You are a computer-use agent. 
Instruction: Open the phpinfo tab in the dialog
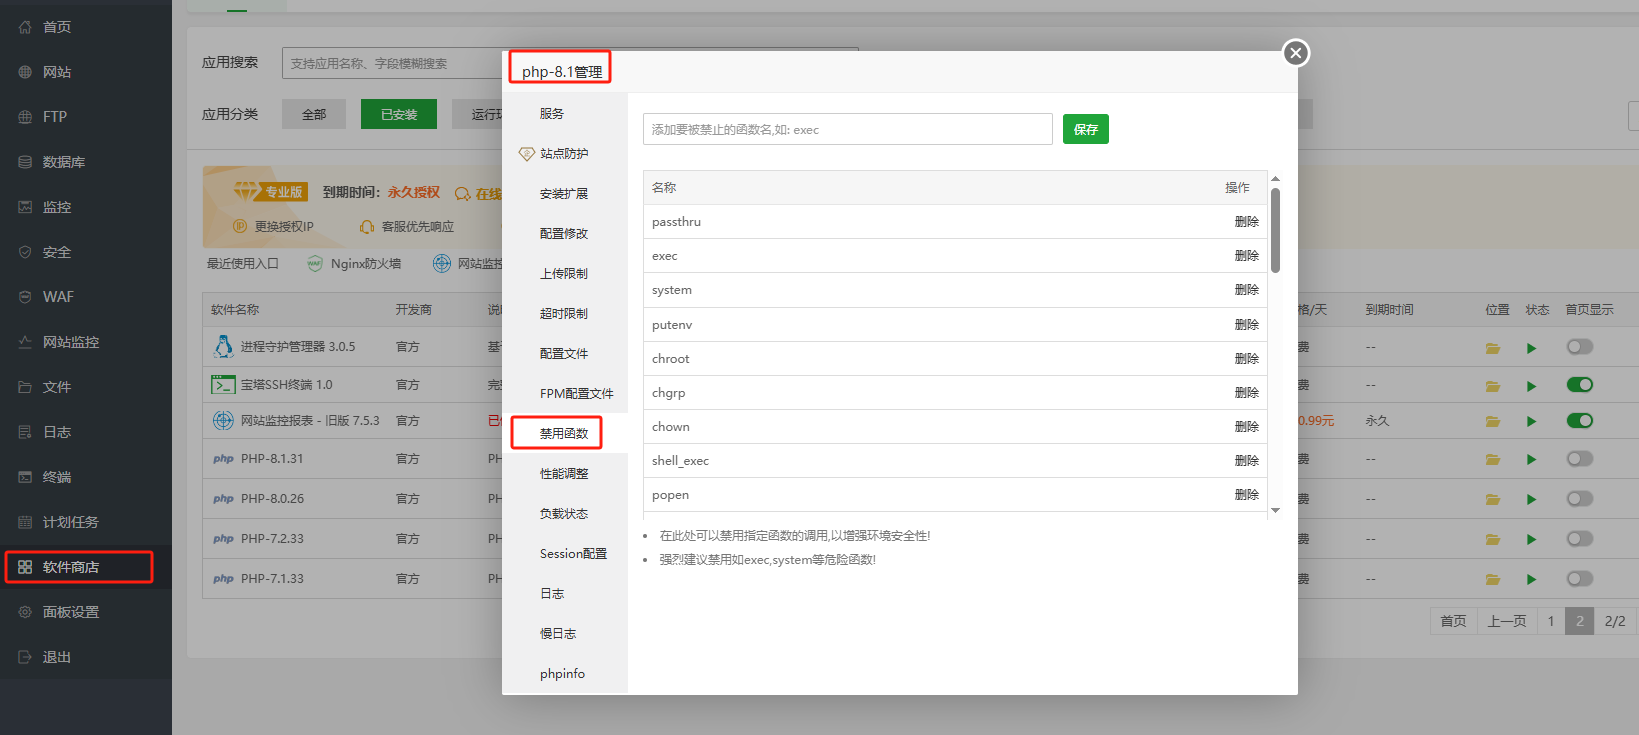pyautogui.click(x=562, y=674)
